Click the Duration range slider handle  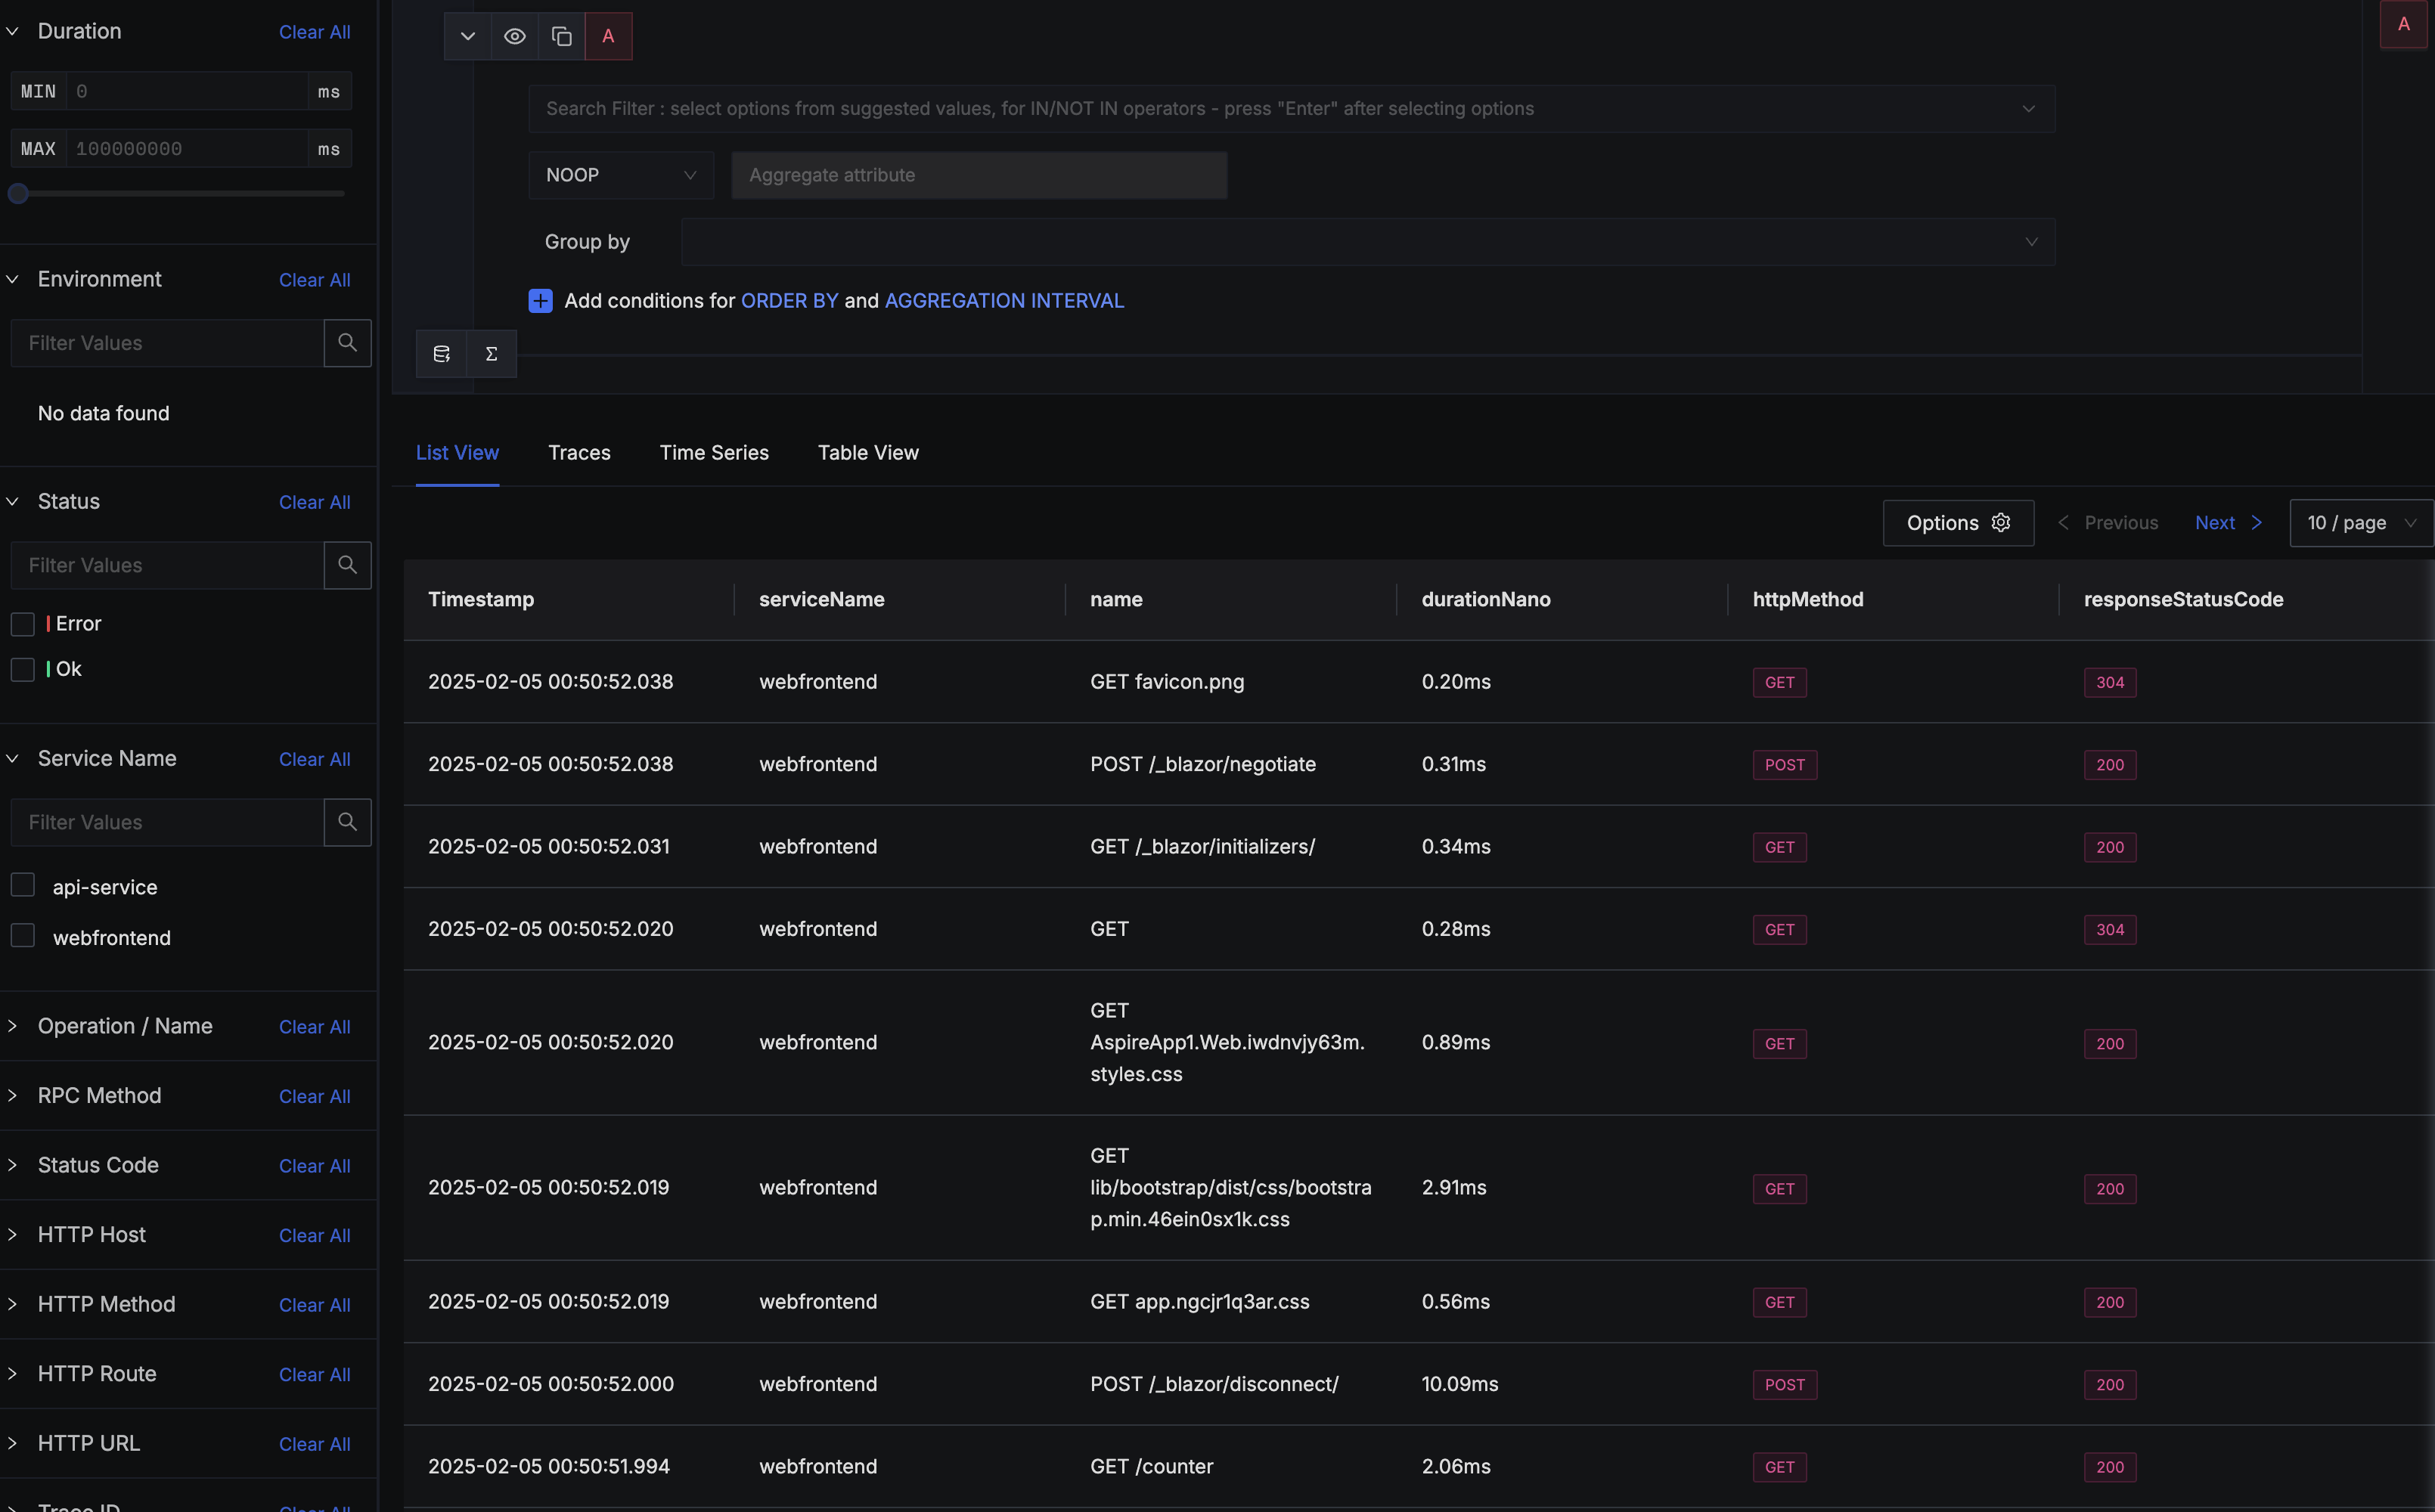(x=18, y=193)
